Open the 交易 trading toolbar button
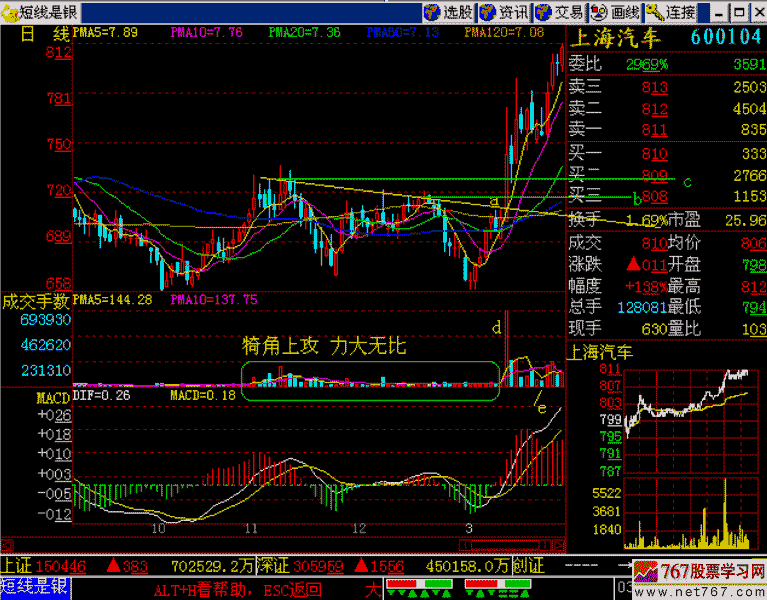Image resolution: width=767 pixels, height=600 pixels. 559,12
